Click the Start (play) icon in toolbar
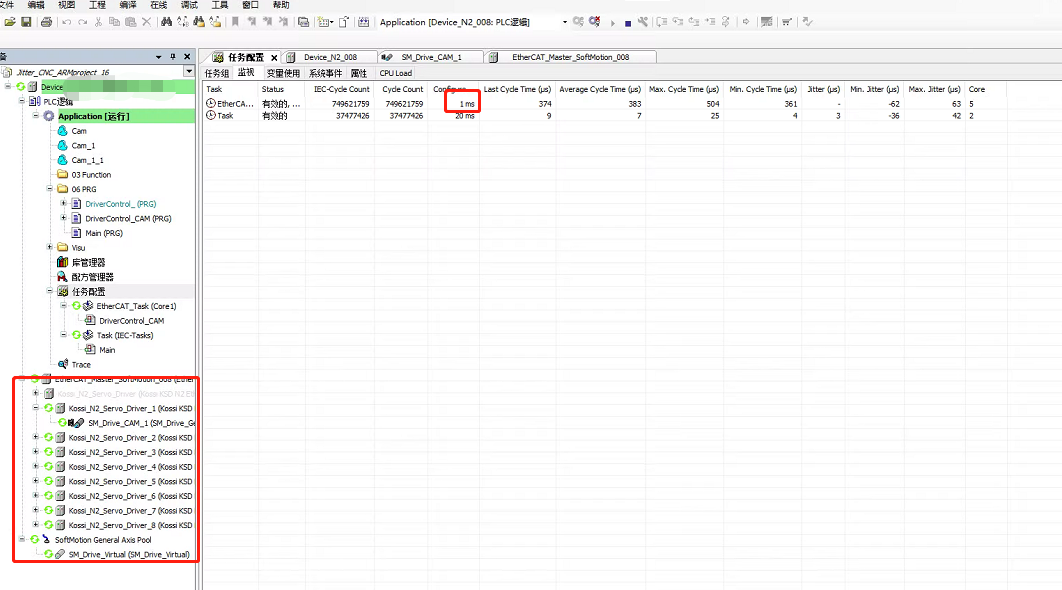Screen dimensions: 1062x590 [x=613, y=22]
